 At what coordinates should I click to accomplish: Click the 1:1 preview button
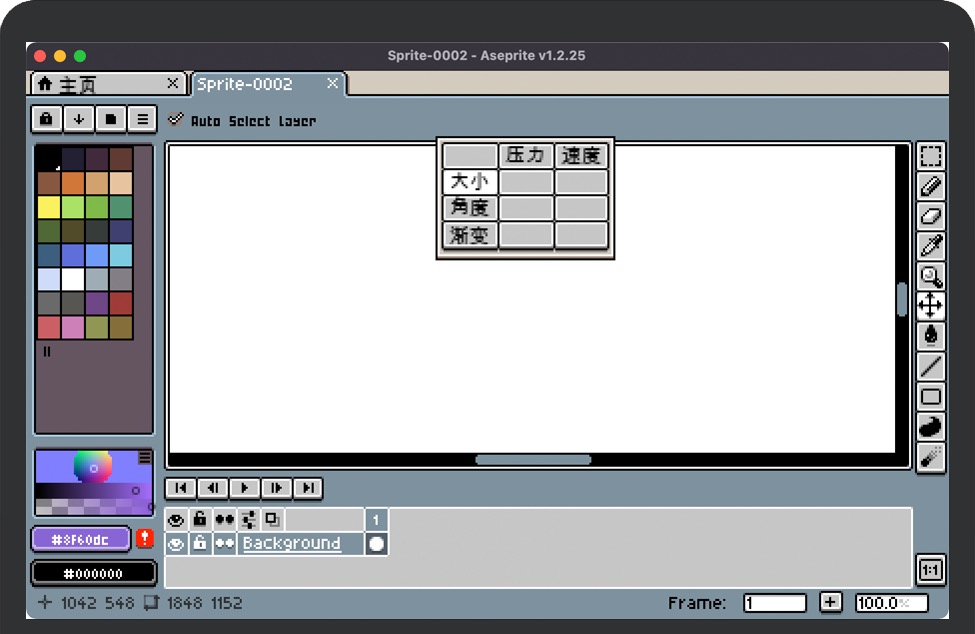930,570
